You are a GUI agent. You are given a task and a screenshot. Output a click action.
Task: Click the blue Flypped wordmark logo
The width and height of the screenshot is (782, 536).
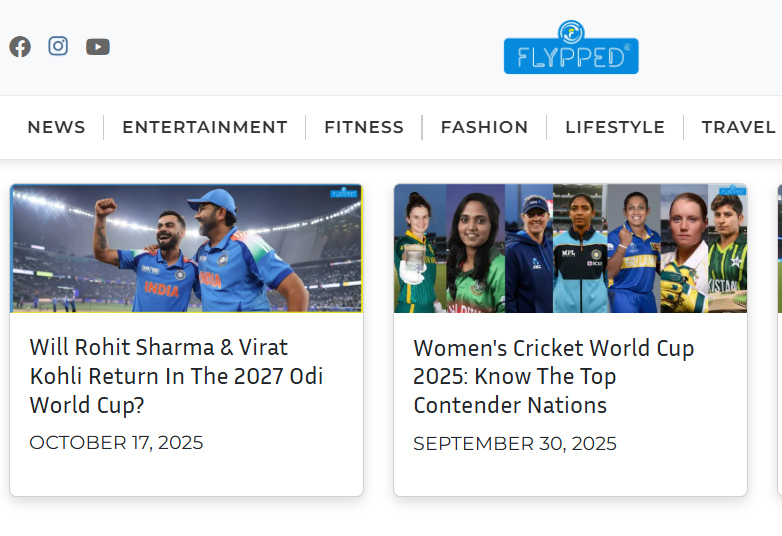[x=571, y=57]
